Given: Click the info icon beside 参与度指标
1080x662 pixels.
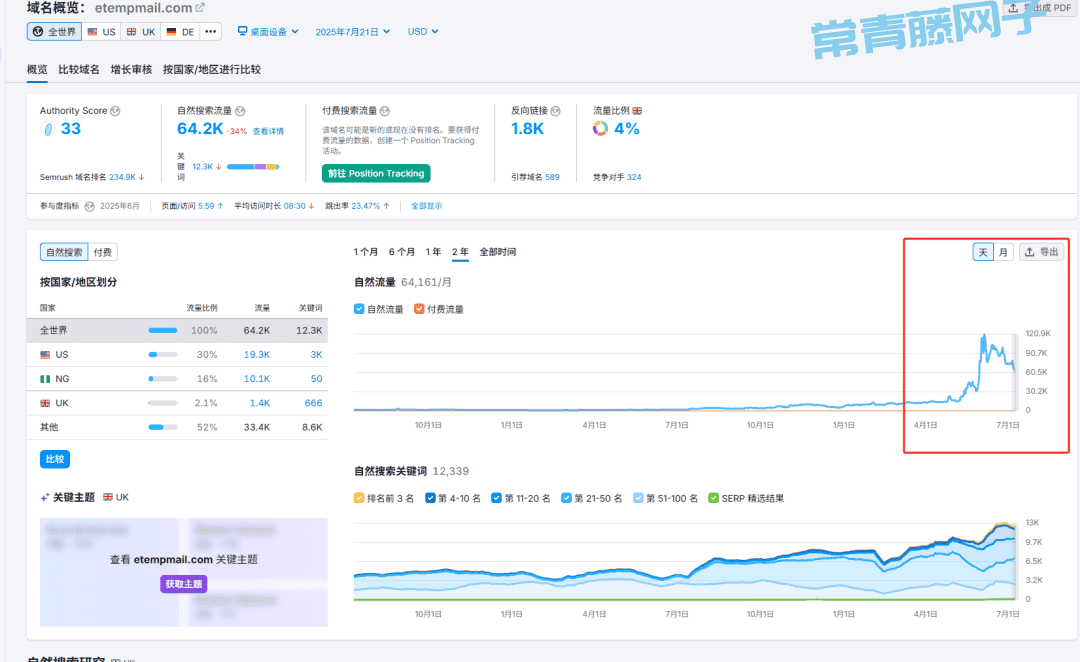Looking at the screenshot, I should 90,206.
